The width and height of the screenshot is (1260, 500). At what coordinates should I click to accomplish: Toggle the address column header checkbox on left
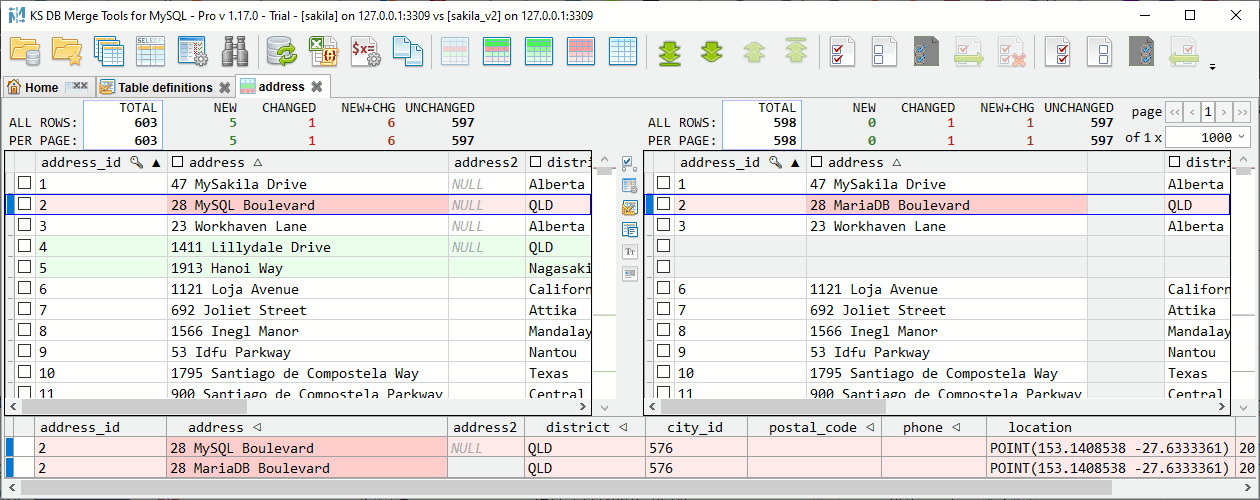pos(177,162)
